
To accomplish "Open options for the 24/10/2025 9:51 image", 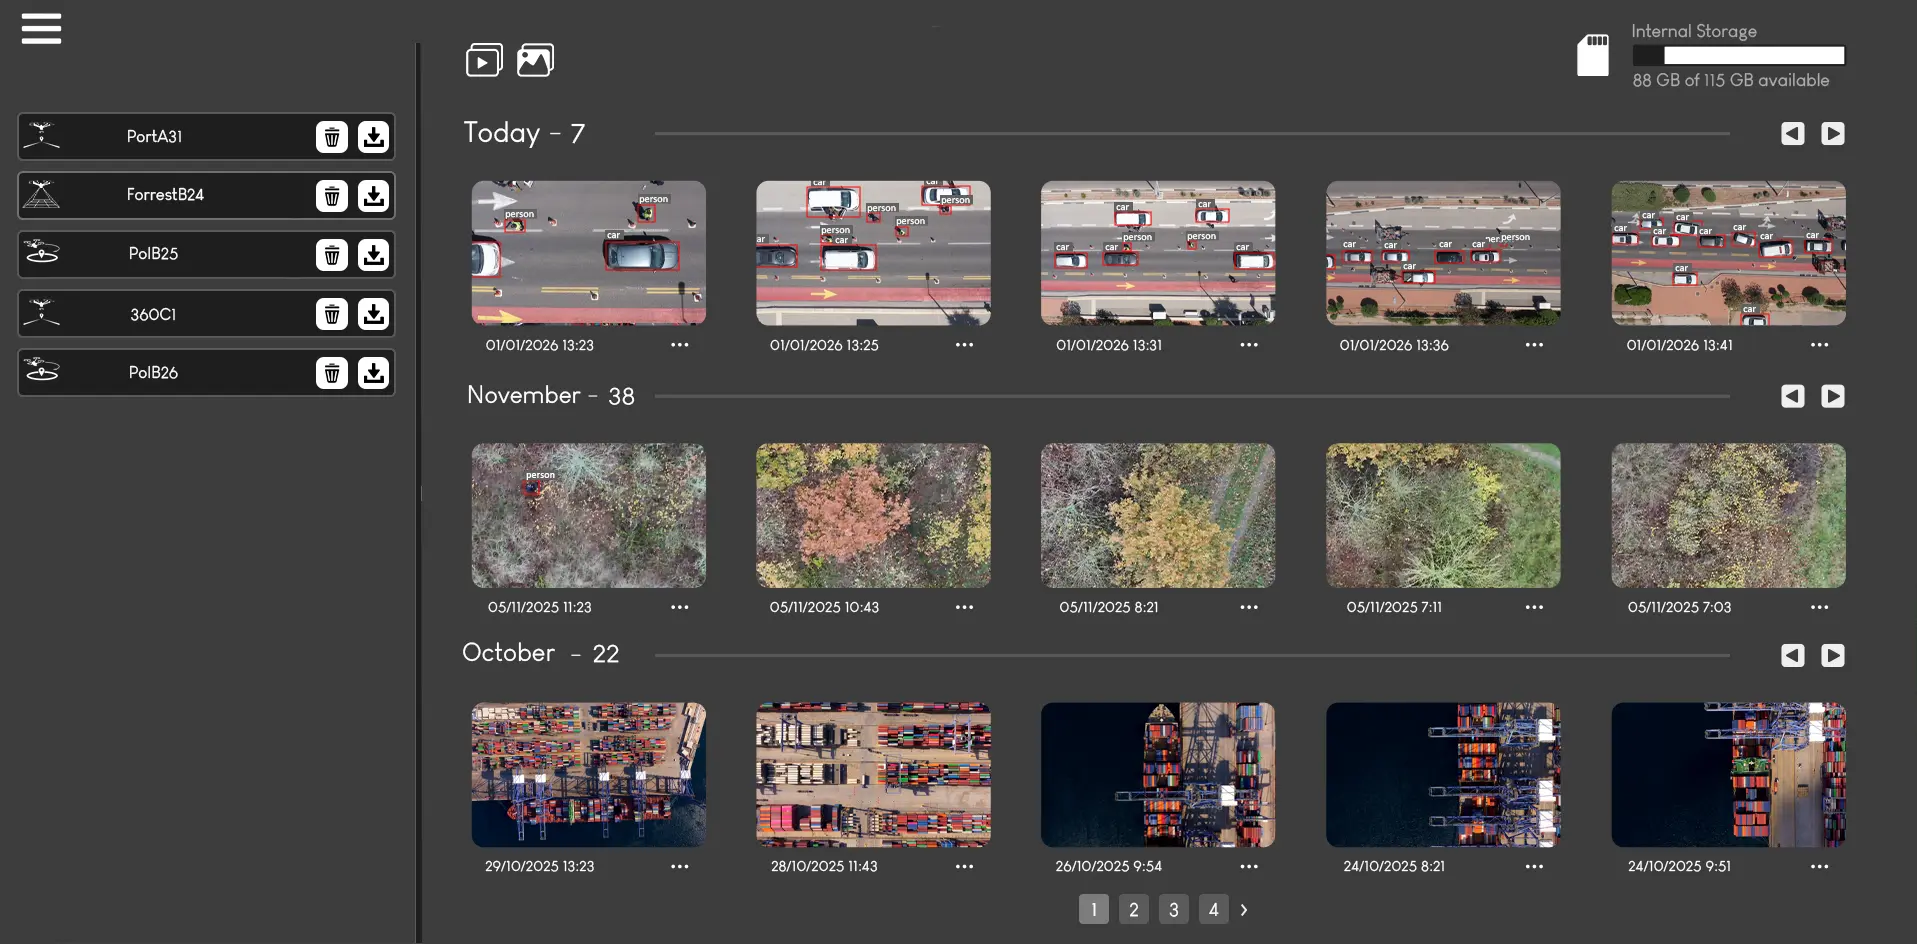I will [x=1820, y=867].
